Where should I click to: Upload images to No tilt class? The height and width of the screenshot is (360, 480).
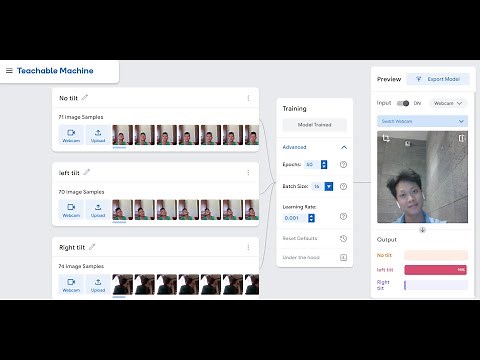point(98,135)
